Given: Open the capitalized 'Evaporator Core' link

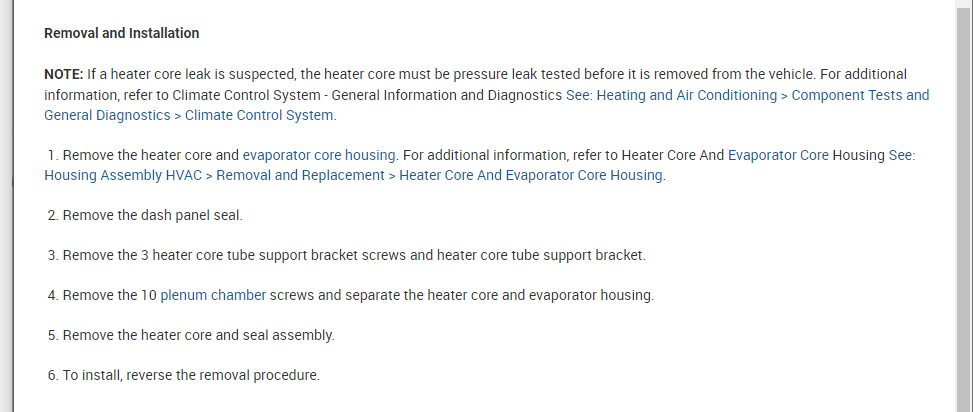Looking at the screenshot, I should (778, 155).
